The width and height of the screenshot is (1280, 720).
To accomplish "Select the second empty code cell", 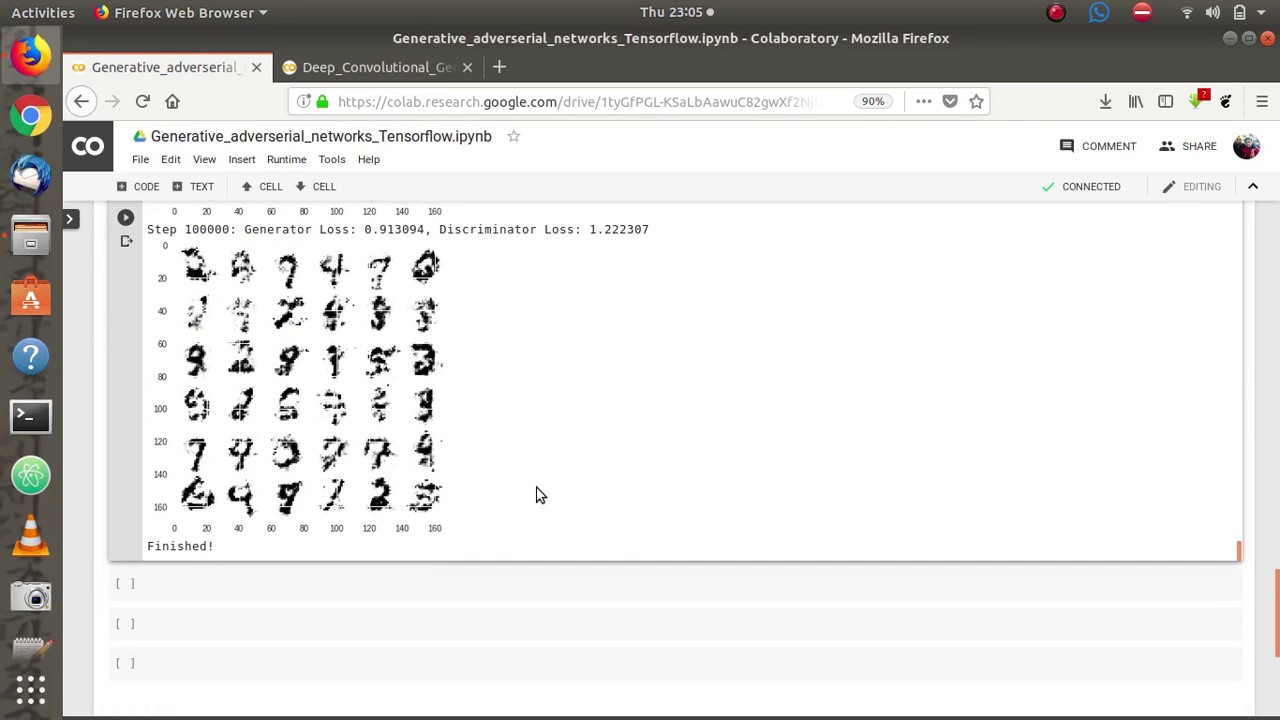I will click(675, 623).
